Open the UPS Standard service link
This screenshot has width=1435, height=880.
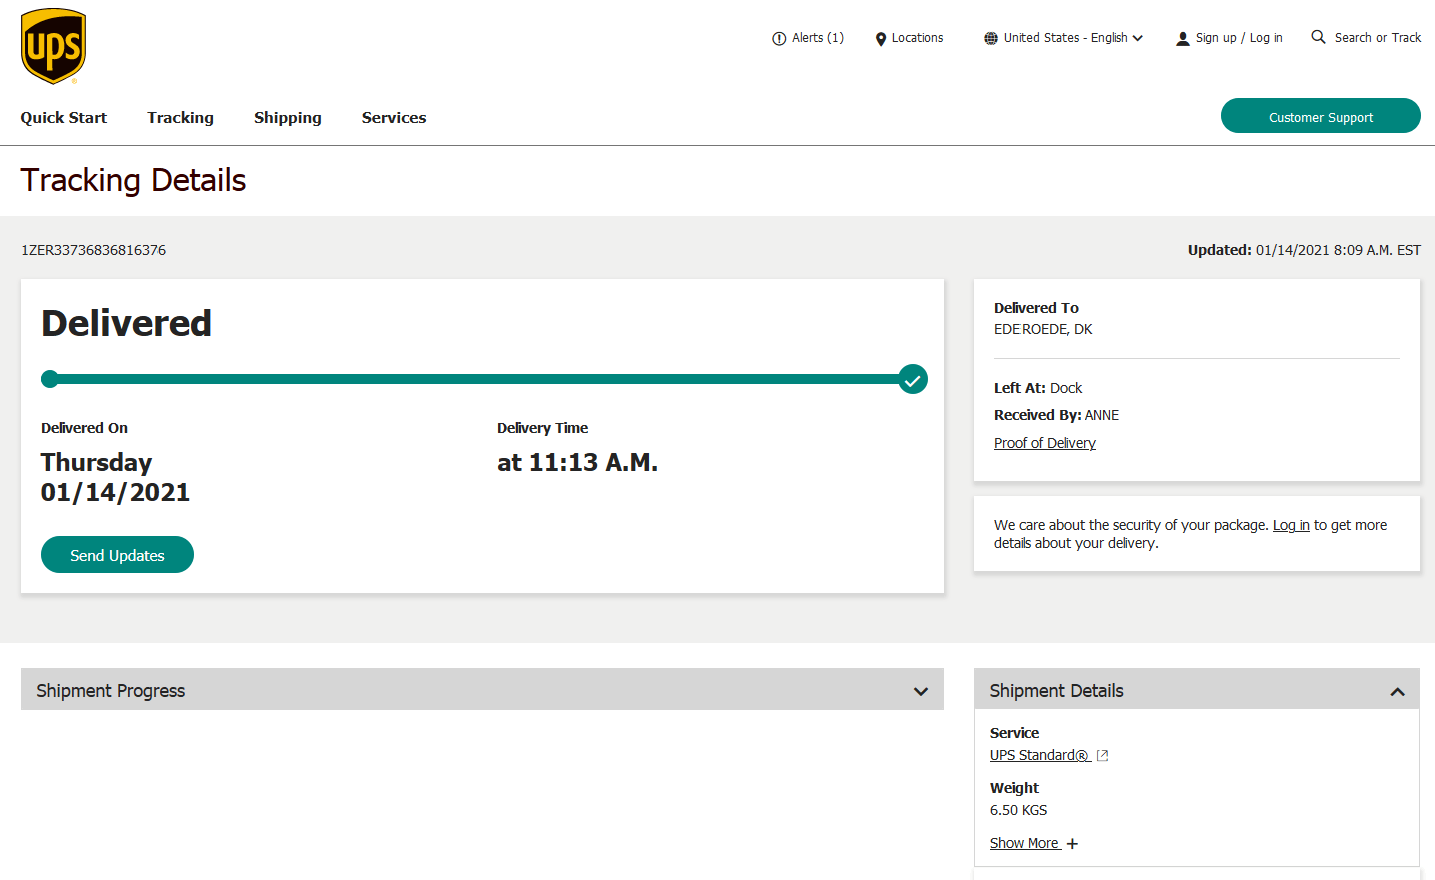coord(1040,755)
